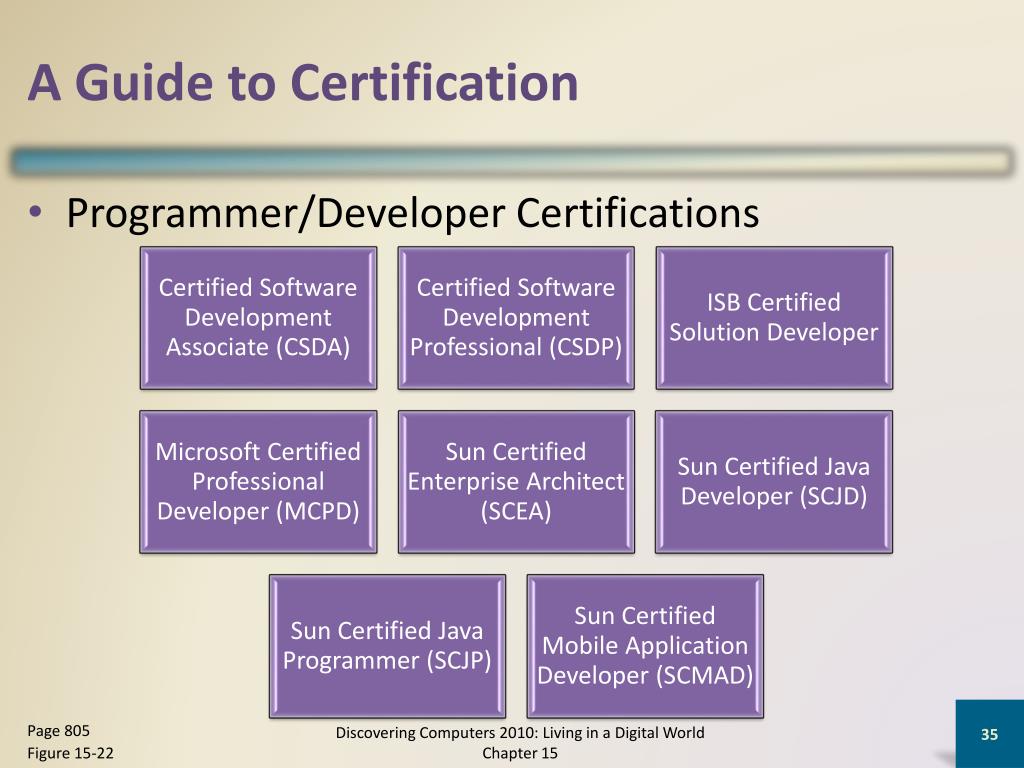The image size is (1024, 768).
Task: Select the 'Sun Certified Enterprise Architect (SCEA)' box
Action: click(x=516, y=482)
